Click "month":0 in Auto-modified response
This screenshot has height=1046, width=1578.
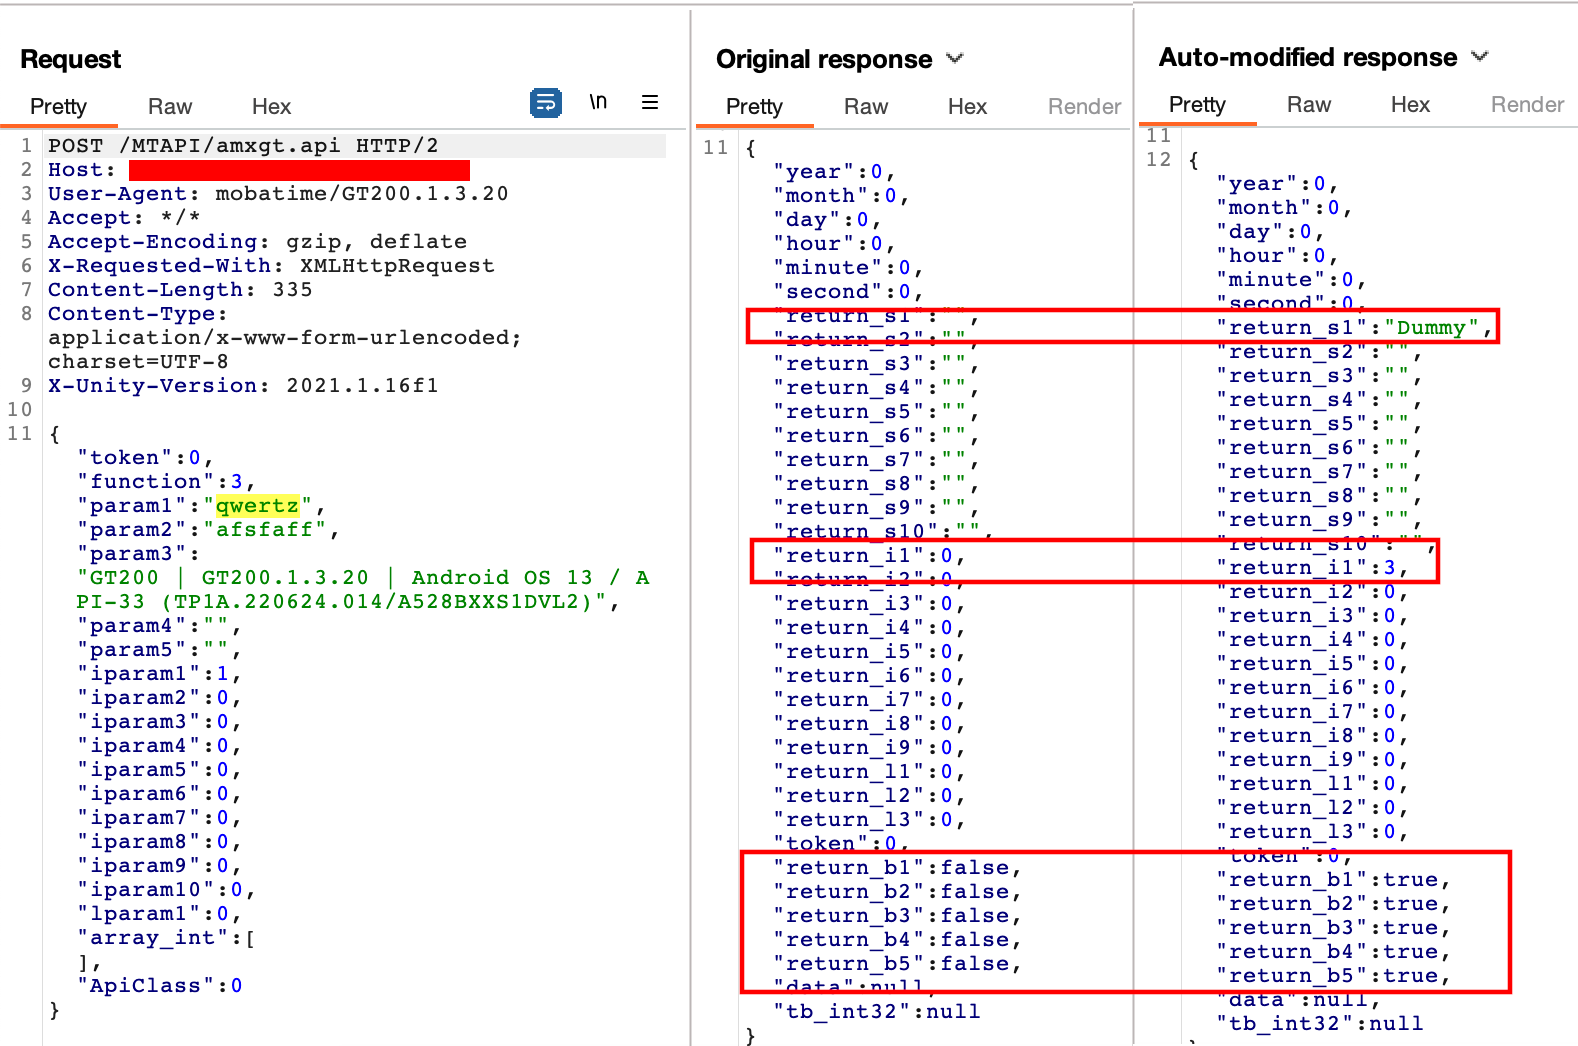coord(1285,208)
